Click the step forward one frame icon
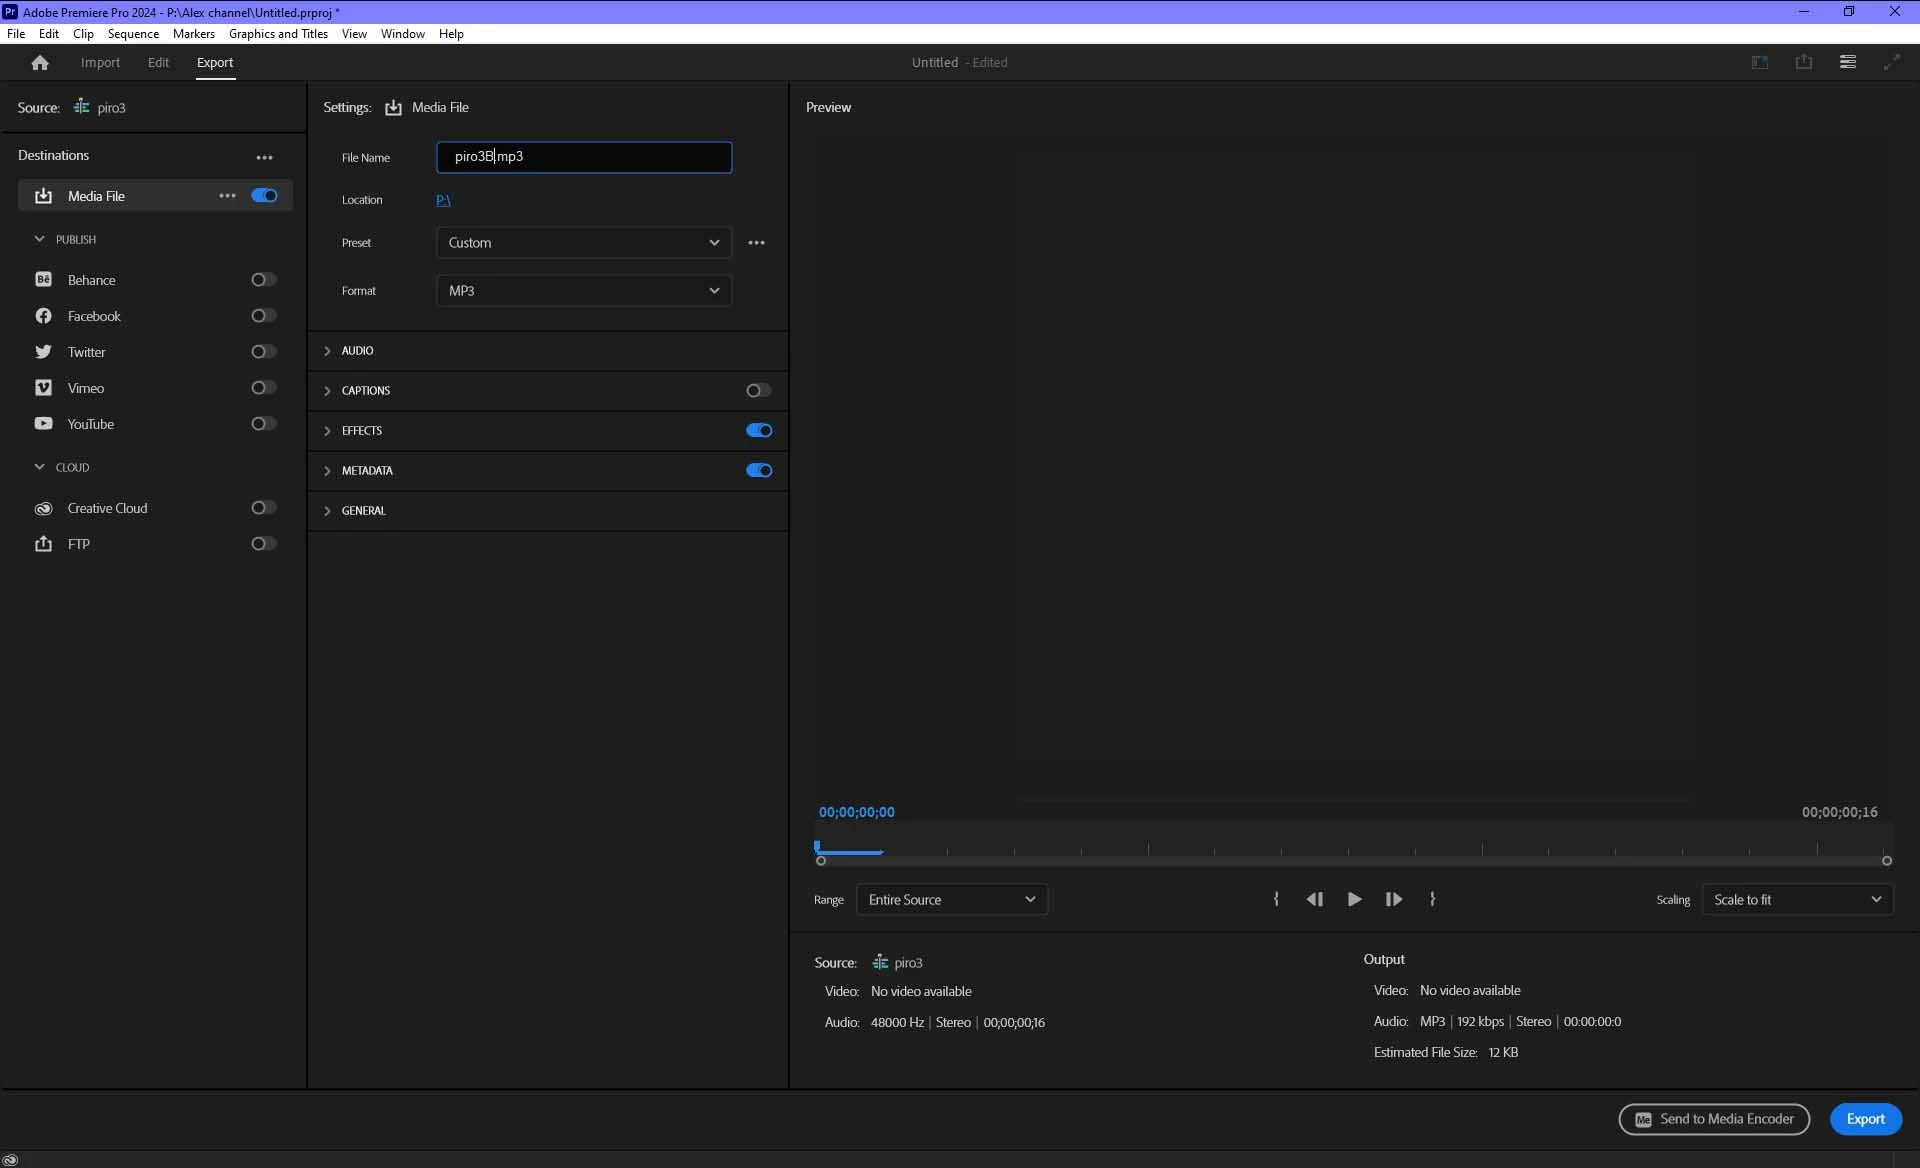1920x1168 pixels. coord(1393,900)
